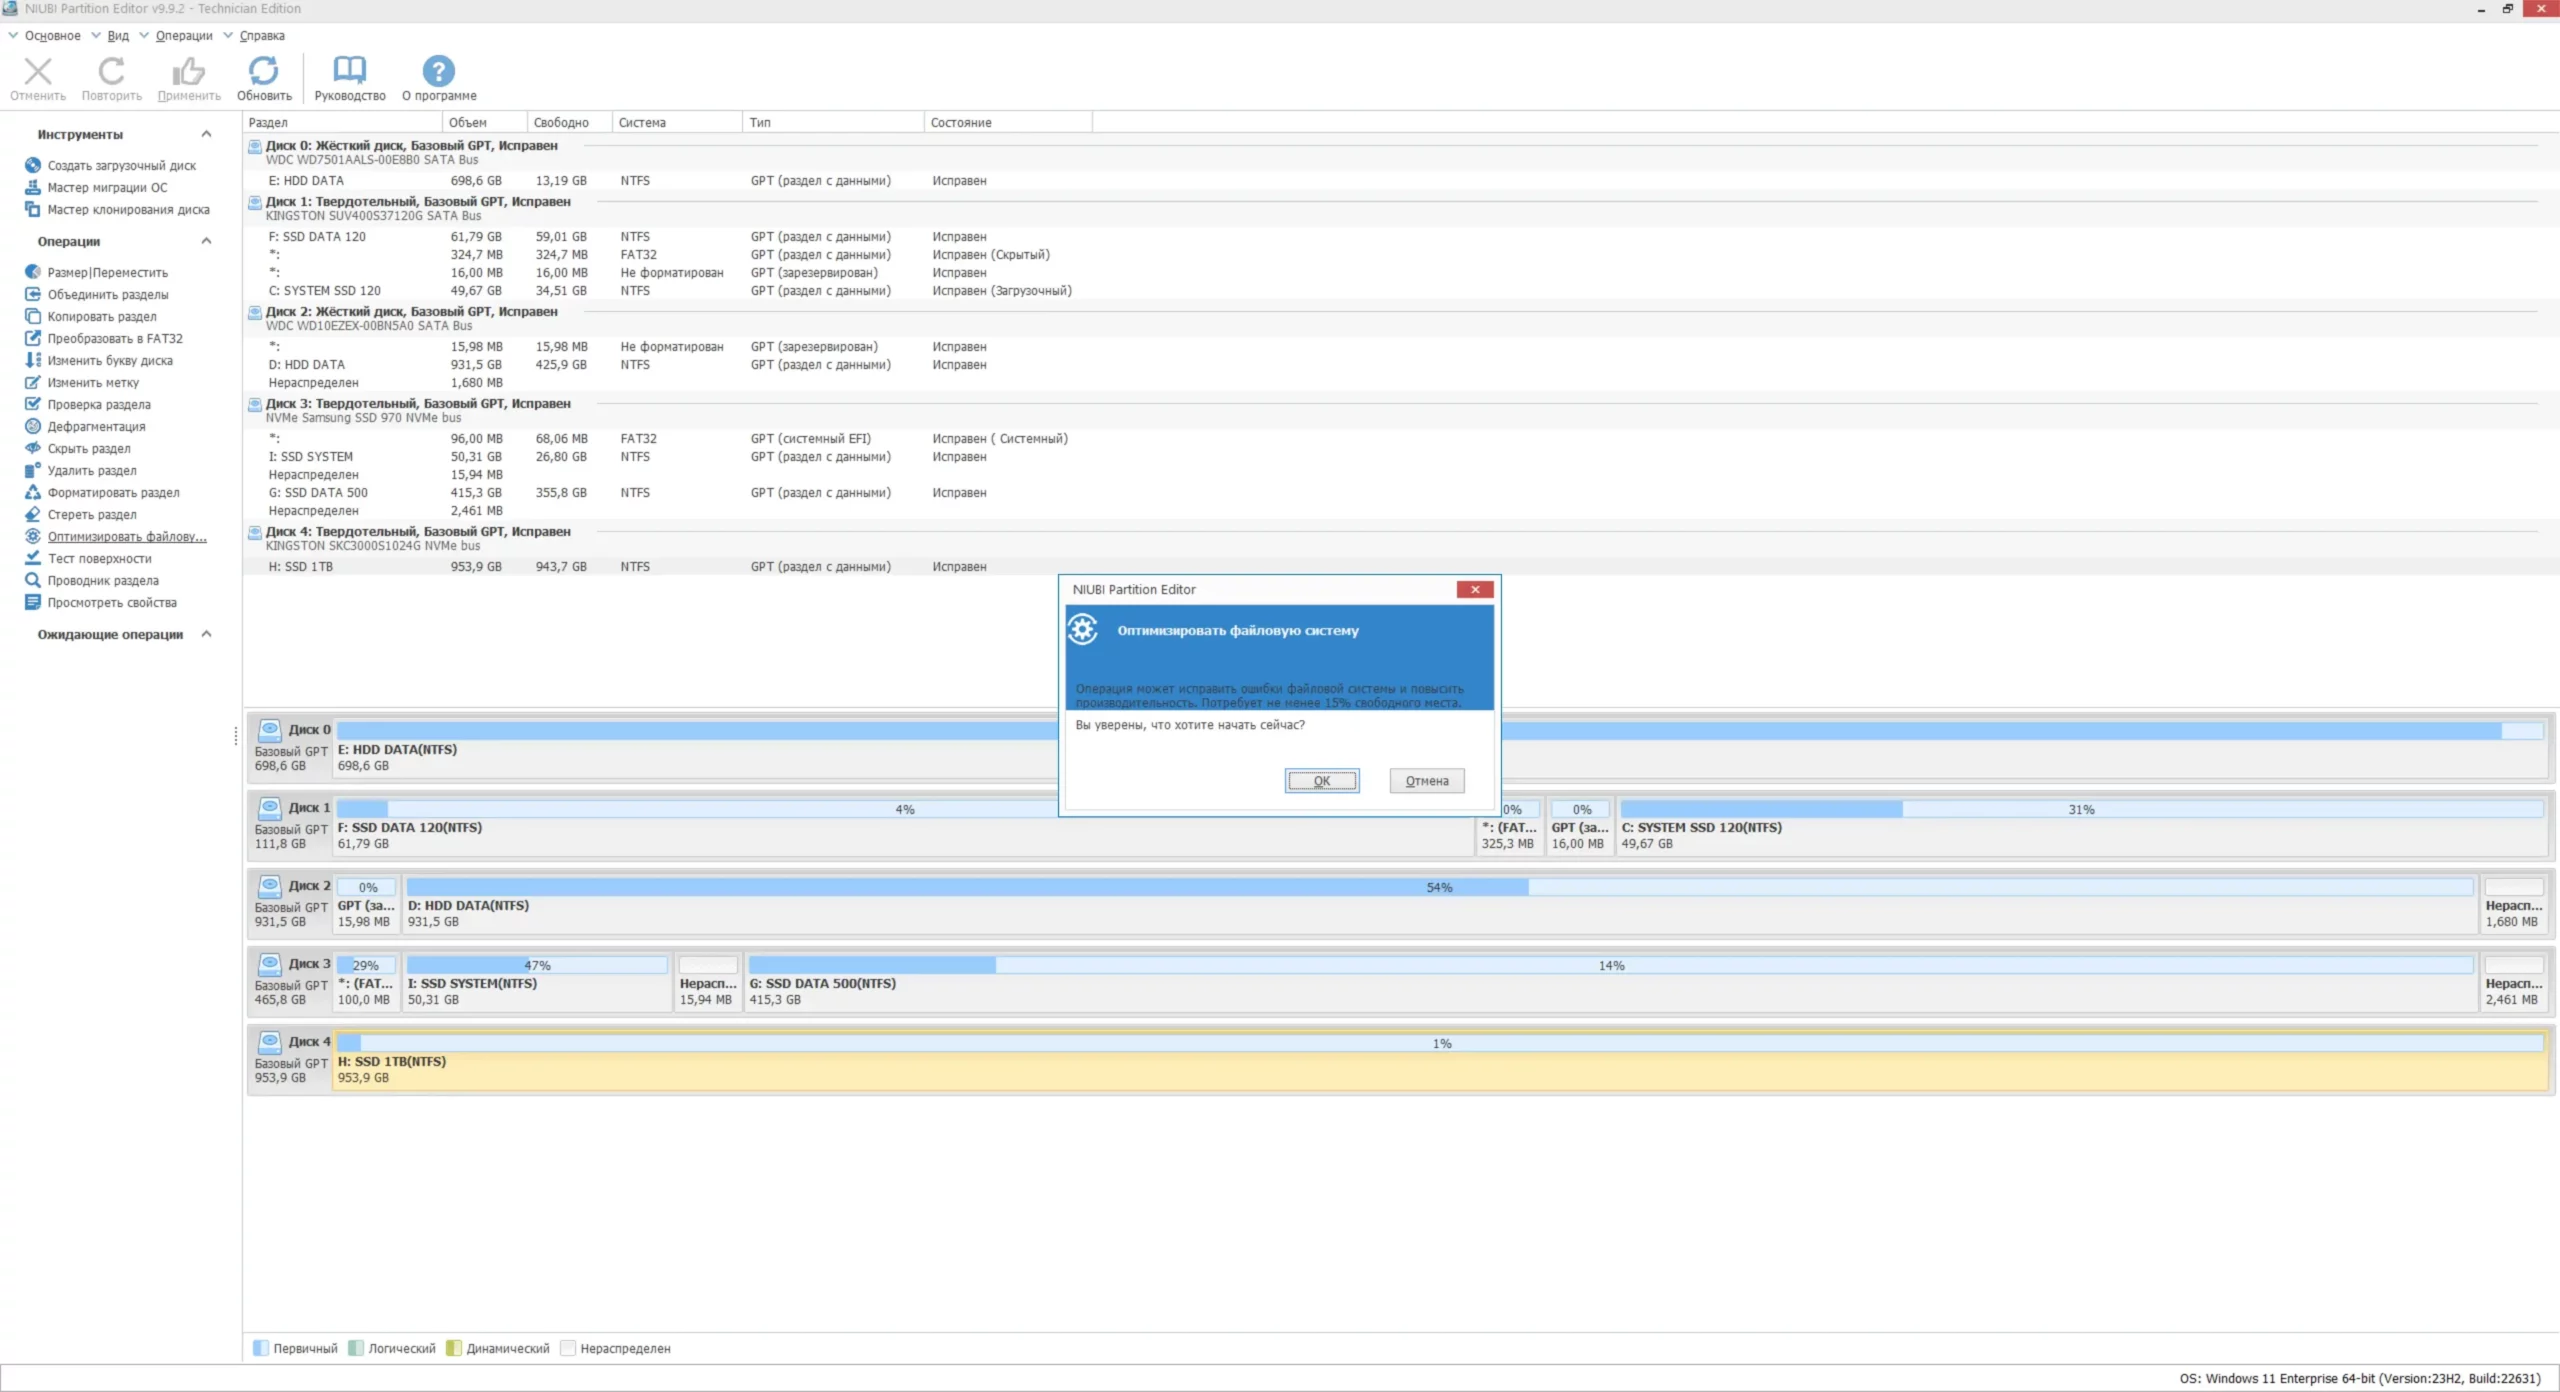2560x1392 pixels.
Task: Open the Справка menu
Action: 261,35
